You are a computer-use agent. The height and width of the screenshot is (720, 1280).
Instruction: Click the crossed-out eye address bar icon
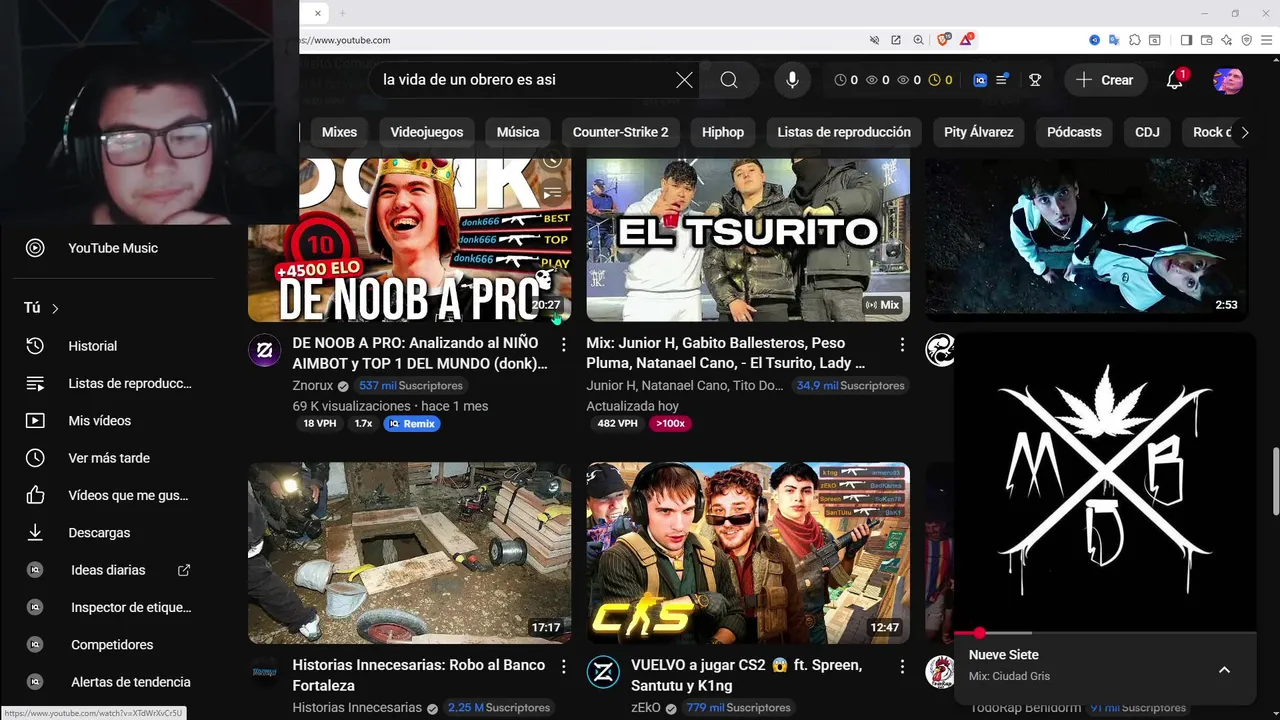(x=874, y=40)
